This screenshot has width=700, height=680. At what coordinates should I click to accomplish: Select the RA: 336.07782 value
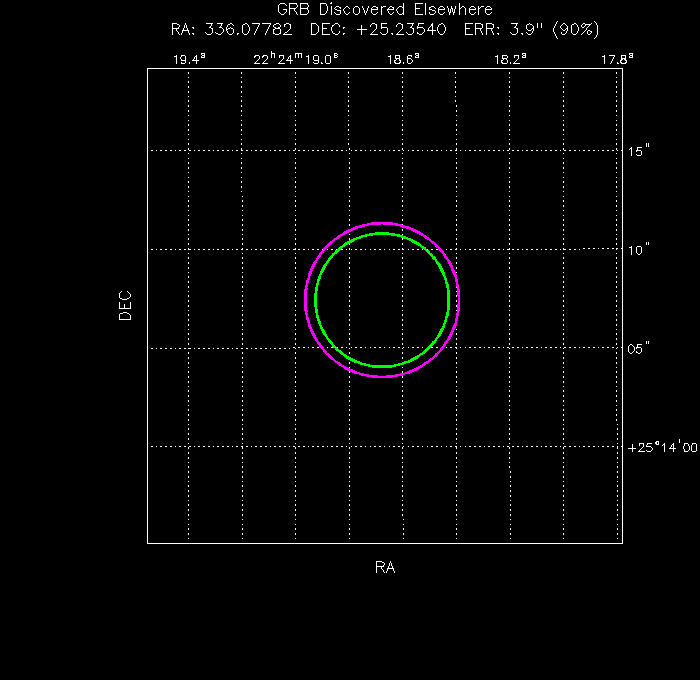231,30
